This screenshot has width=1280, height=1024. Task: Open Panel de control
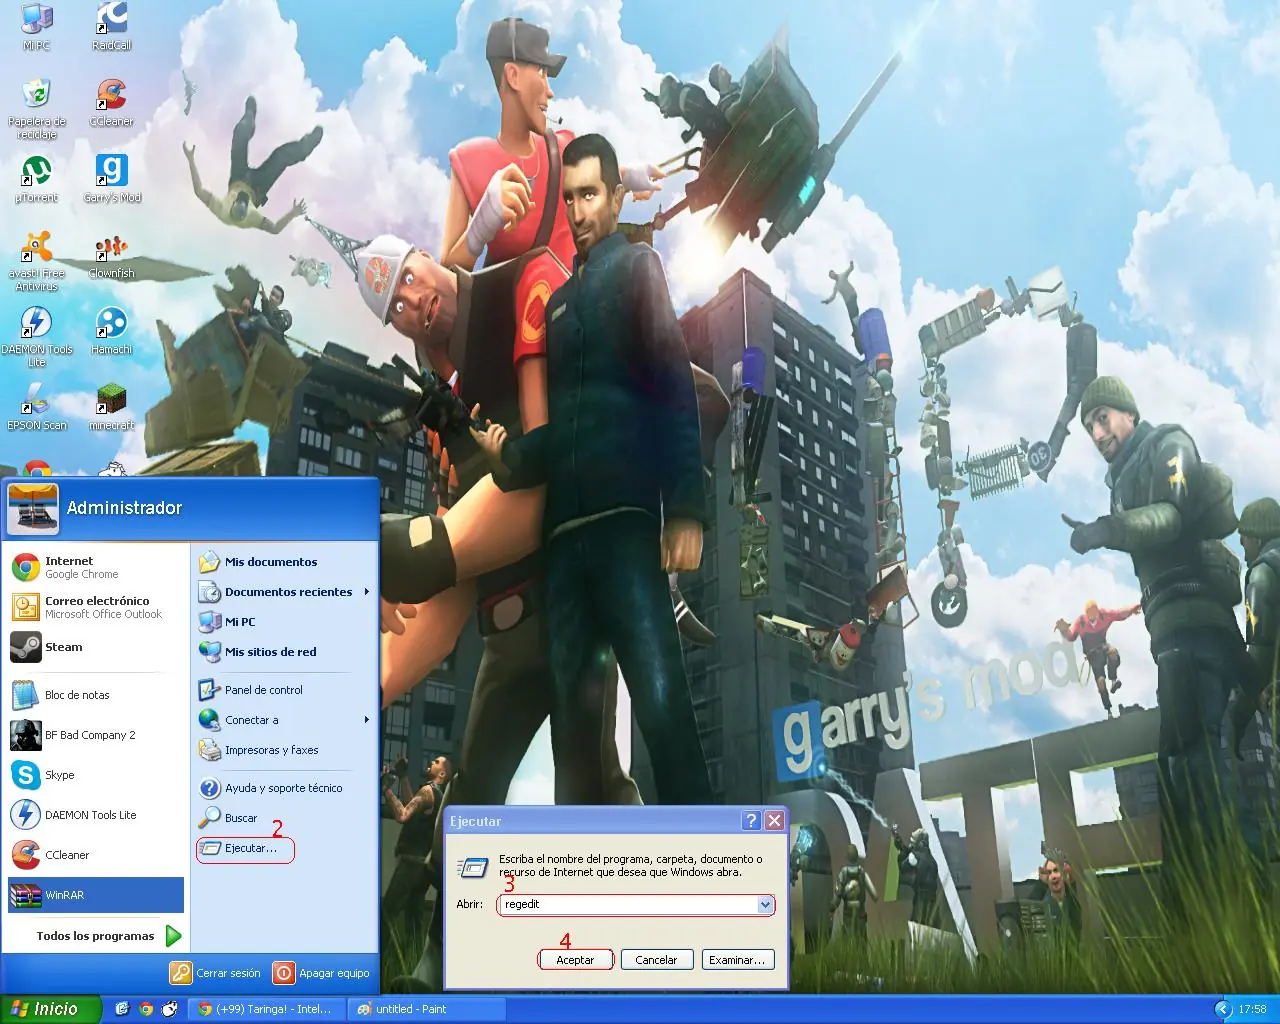pyautogui.click(x=284, y=690)
